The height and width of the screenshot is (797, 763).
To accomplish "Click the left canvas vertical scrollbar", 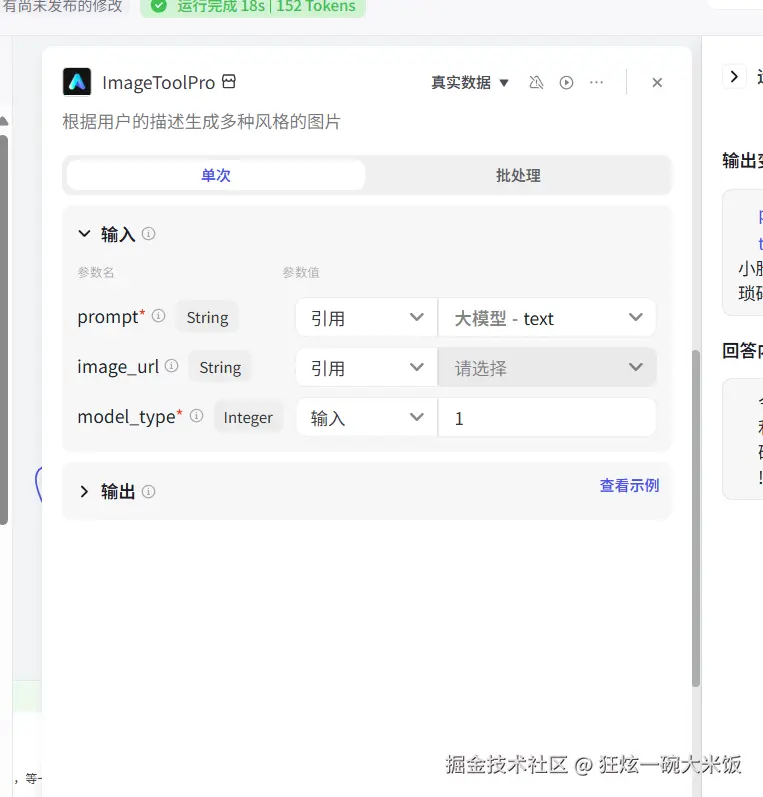I will click(x=4, y=329).
